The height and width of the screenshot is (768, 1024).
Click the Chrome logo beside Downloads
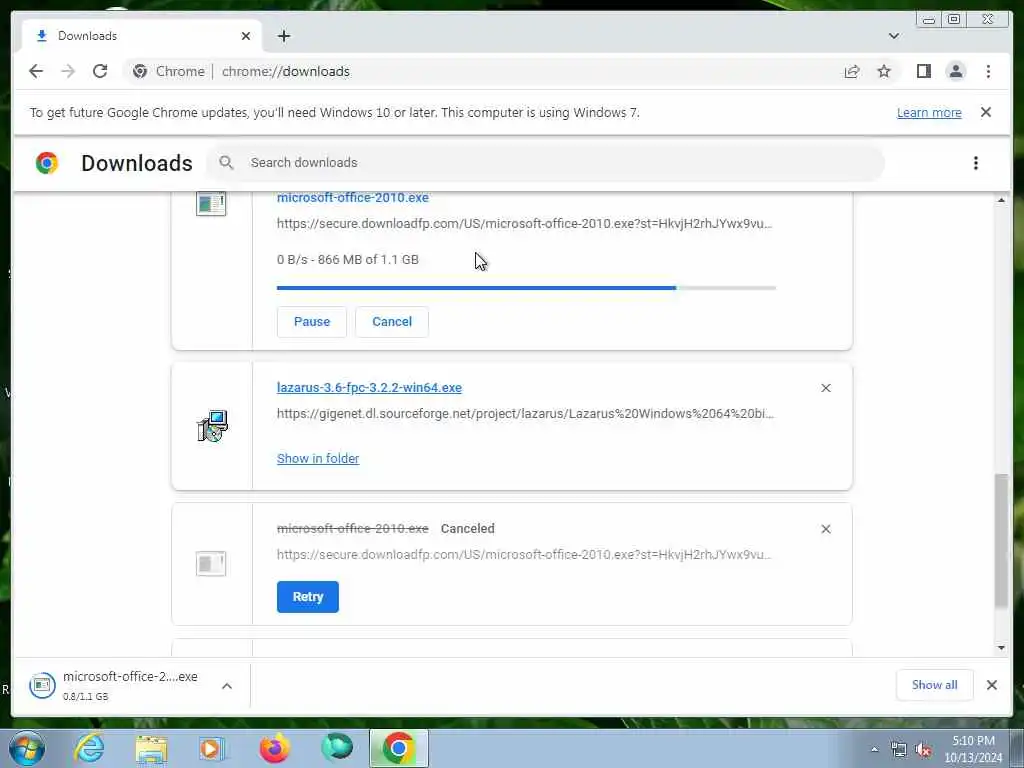[x=47, y=163]
